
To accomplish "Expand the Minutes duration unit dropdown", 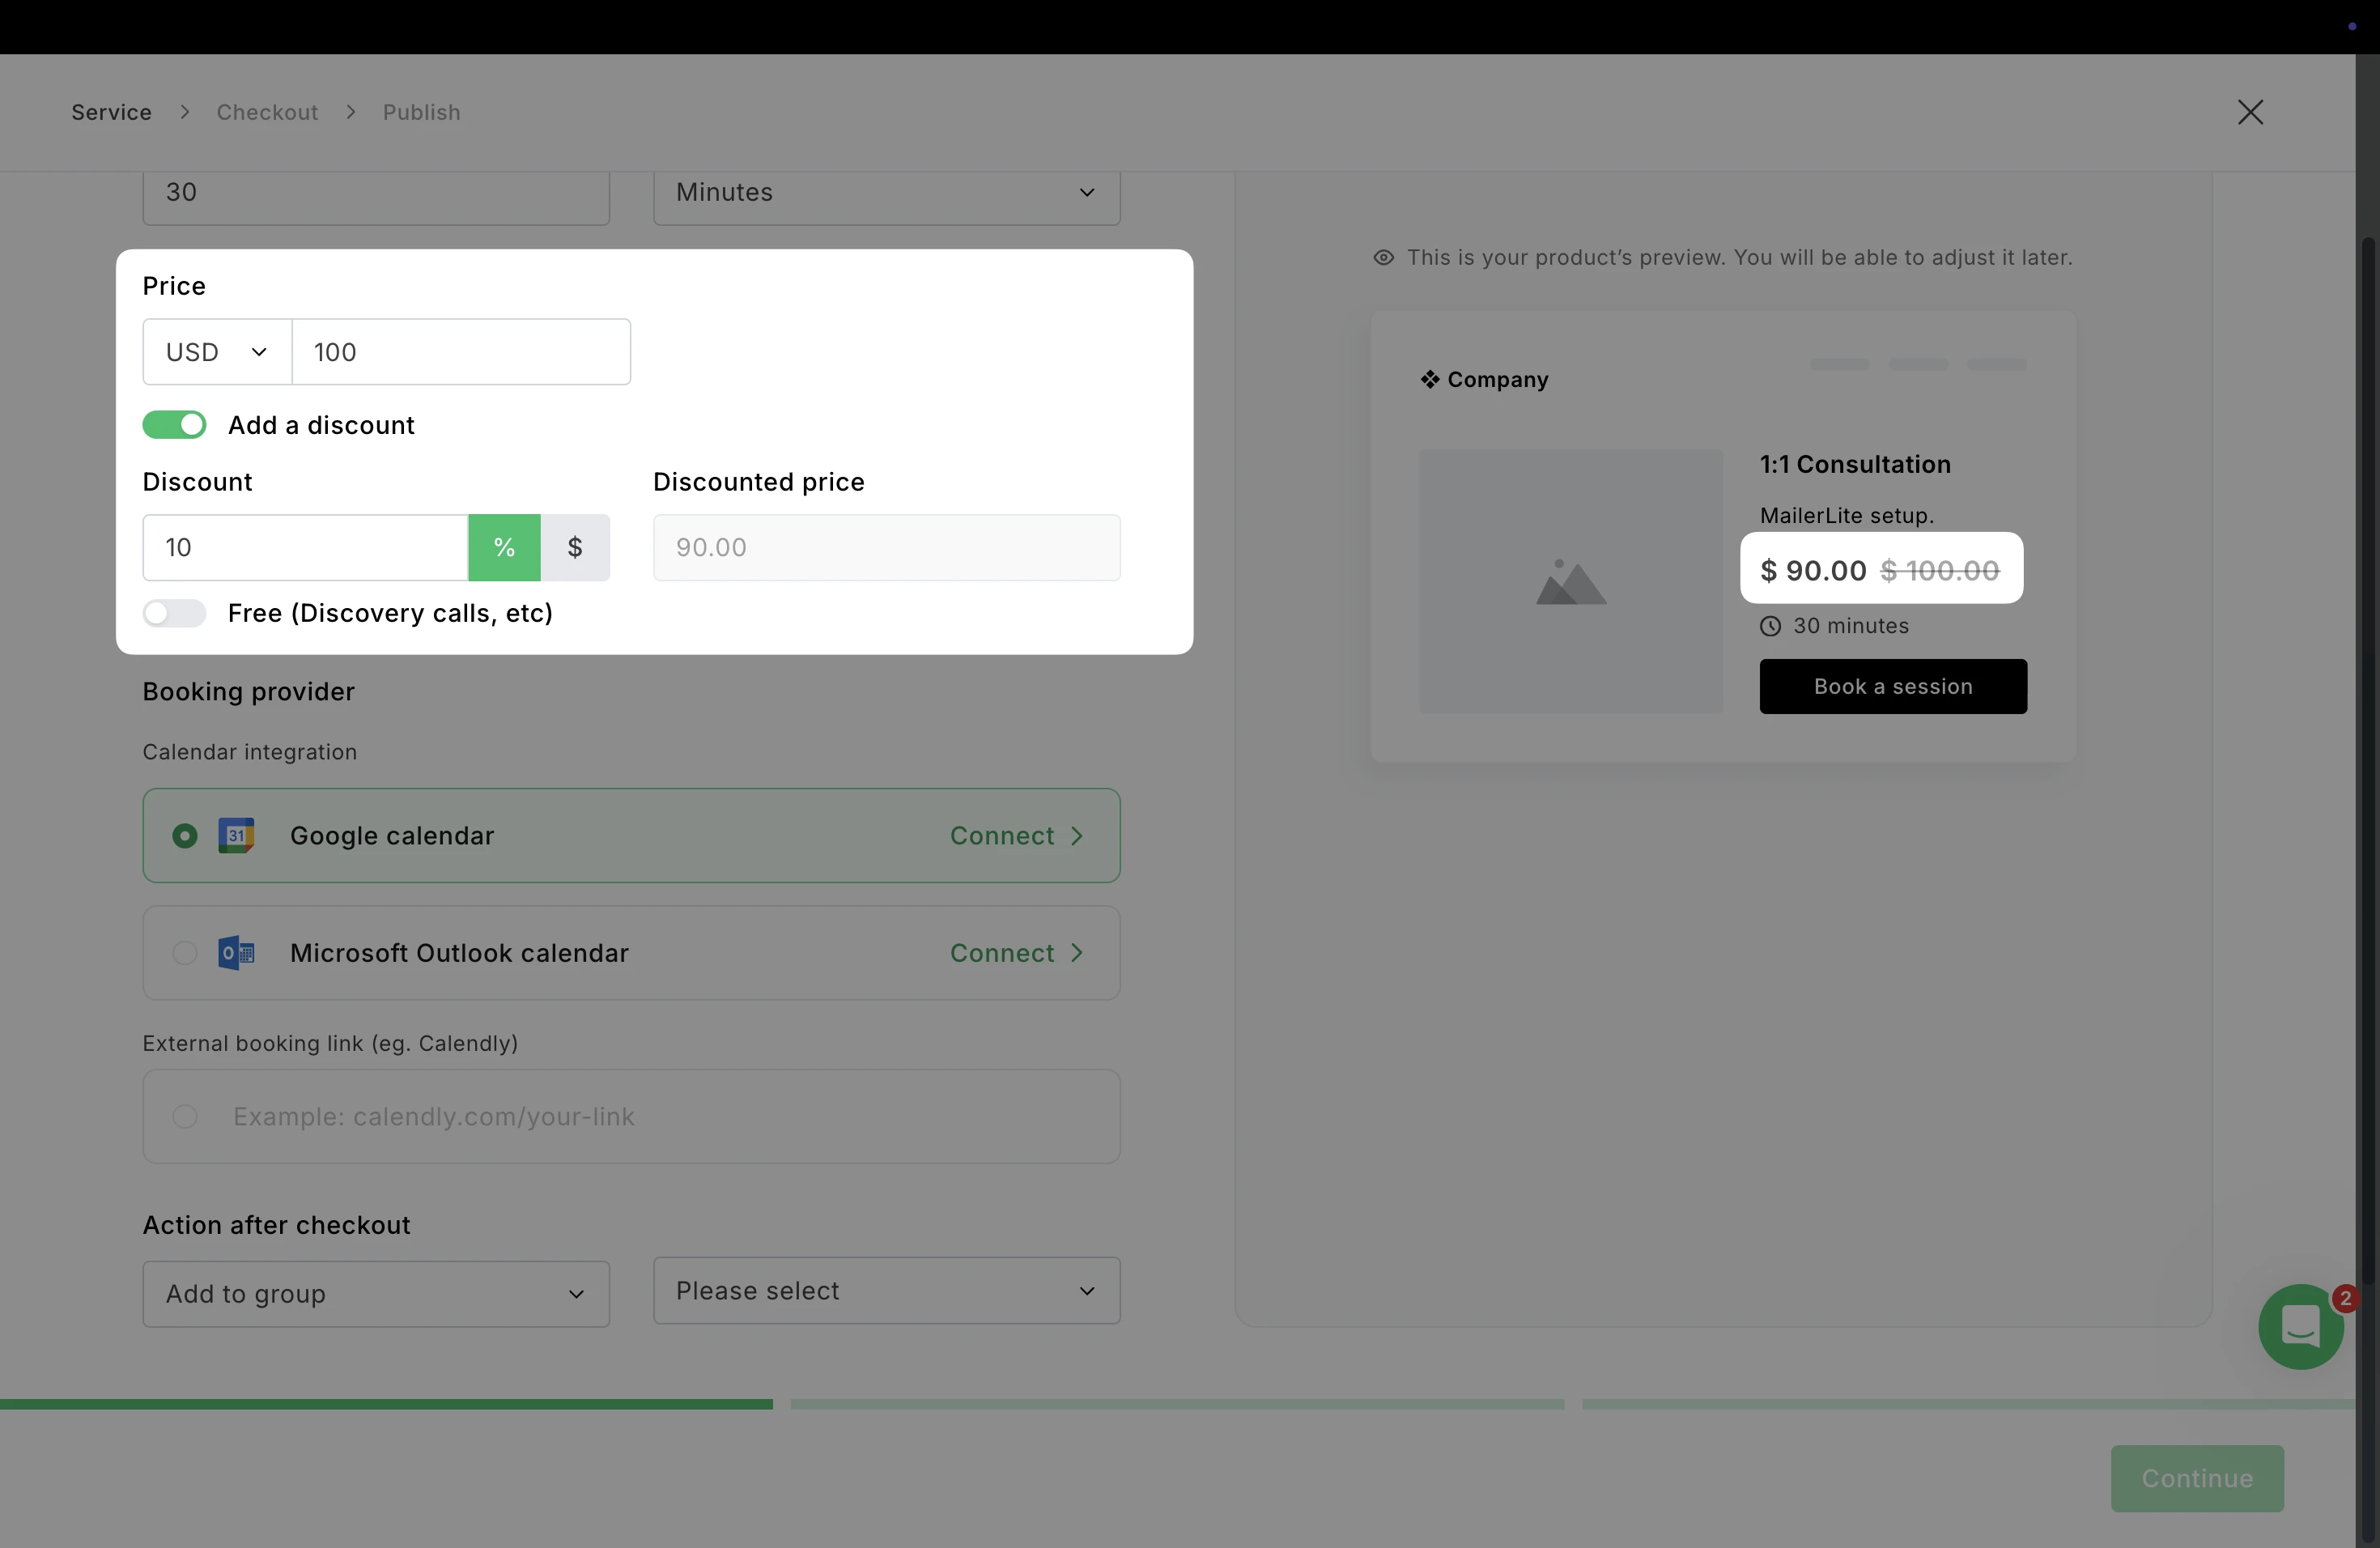I will pyautogui.click(x=886, y=192).
